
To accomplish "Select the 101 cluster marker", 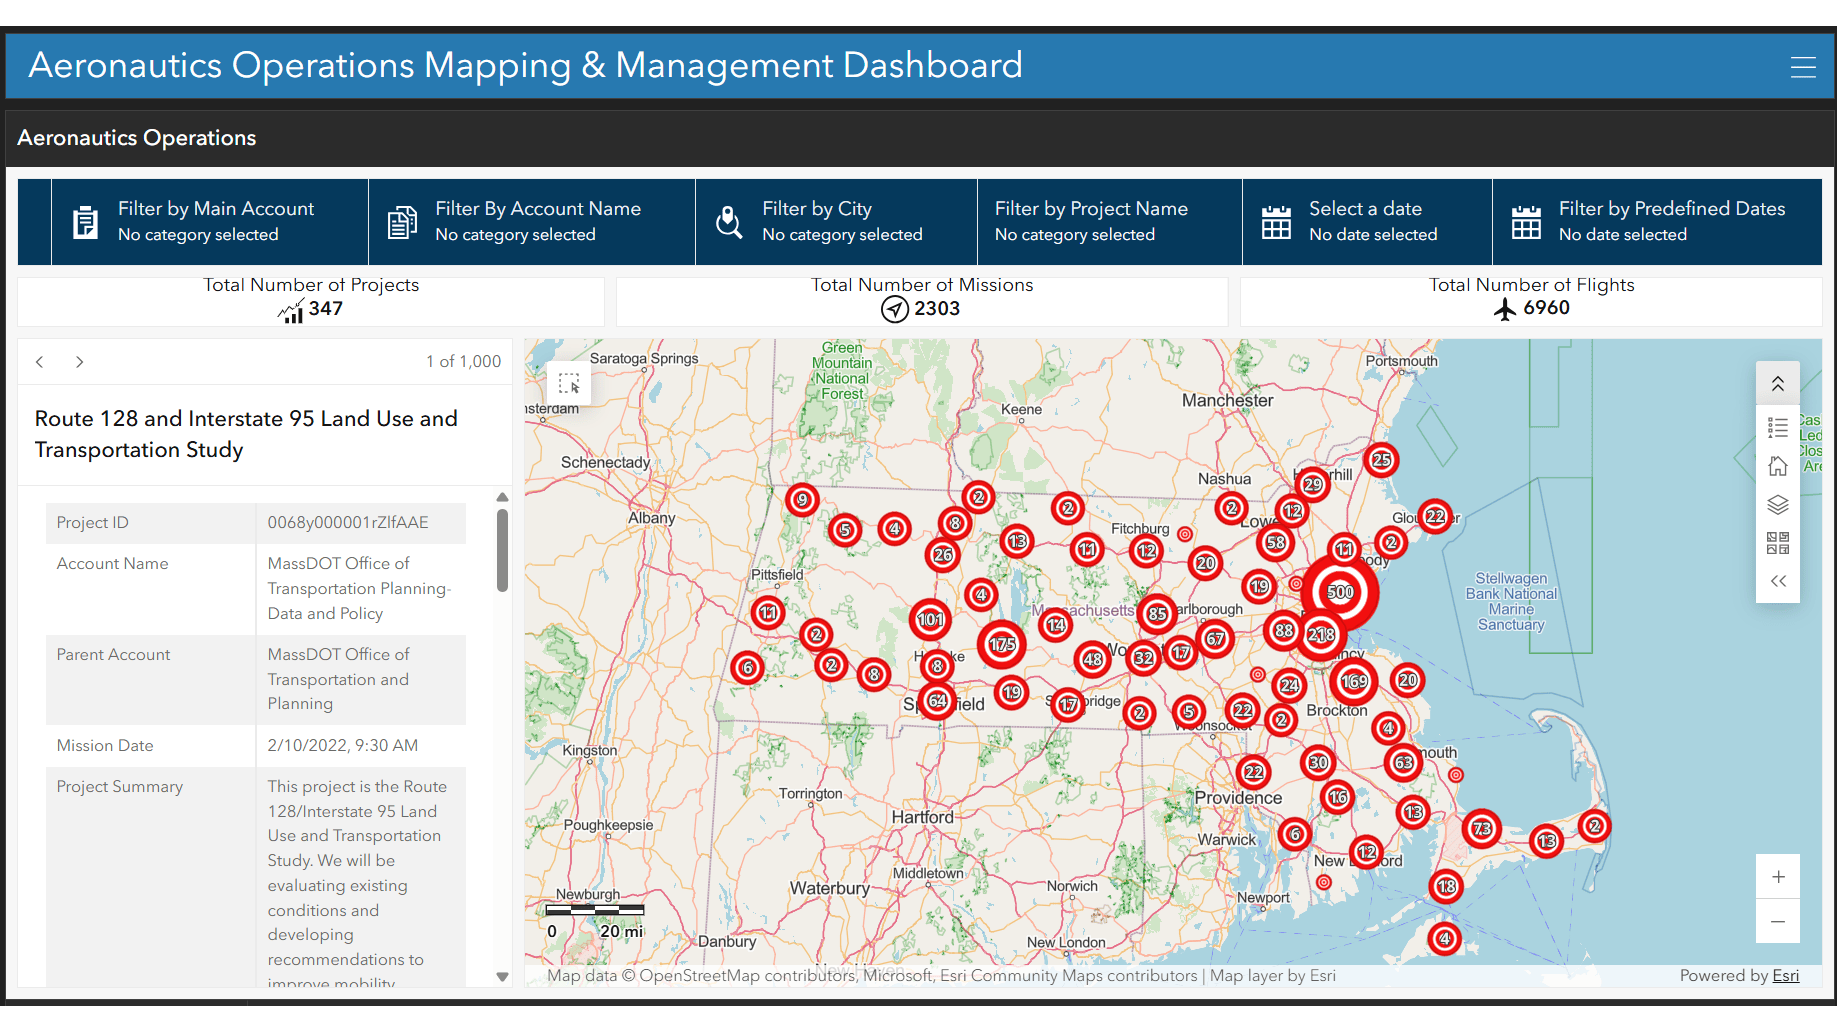I will click(930, 620).
